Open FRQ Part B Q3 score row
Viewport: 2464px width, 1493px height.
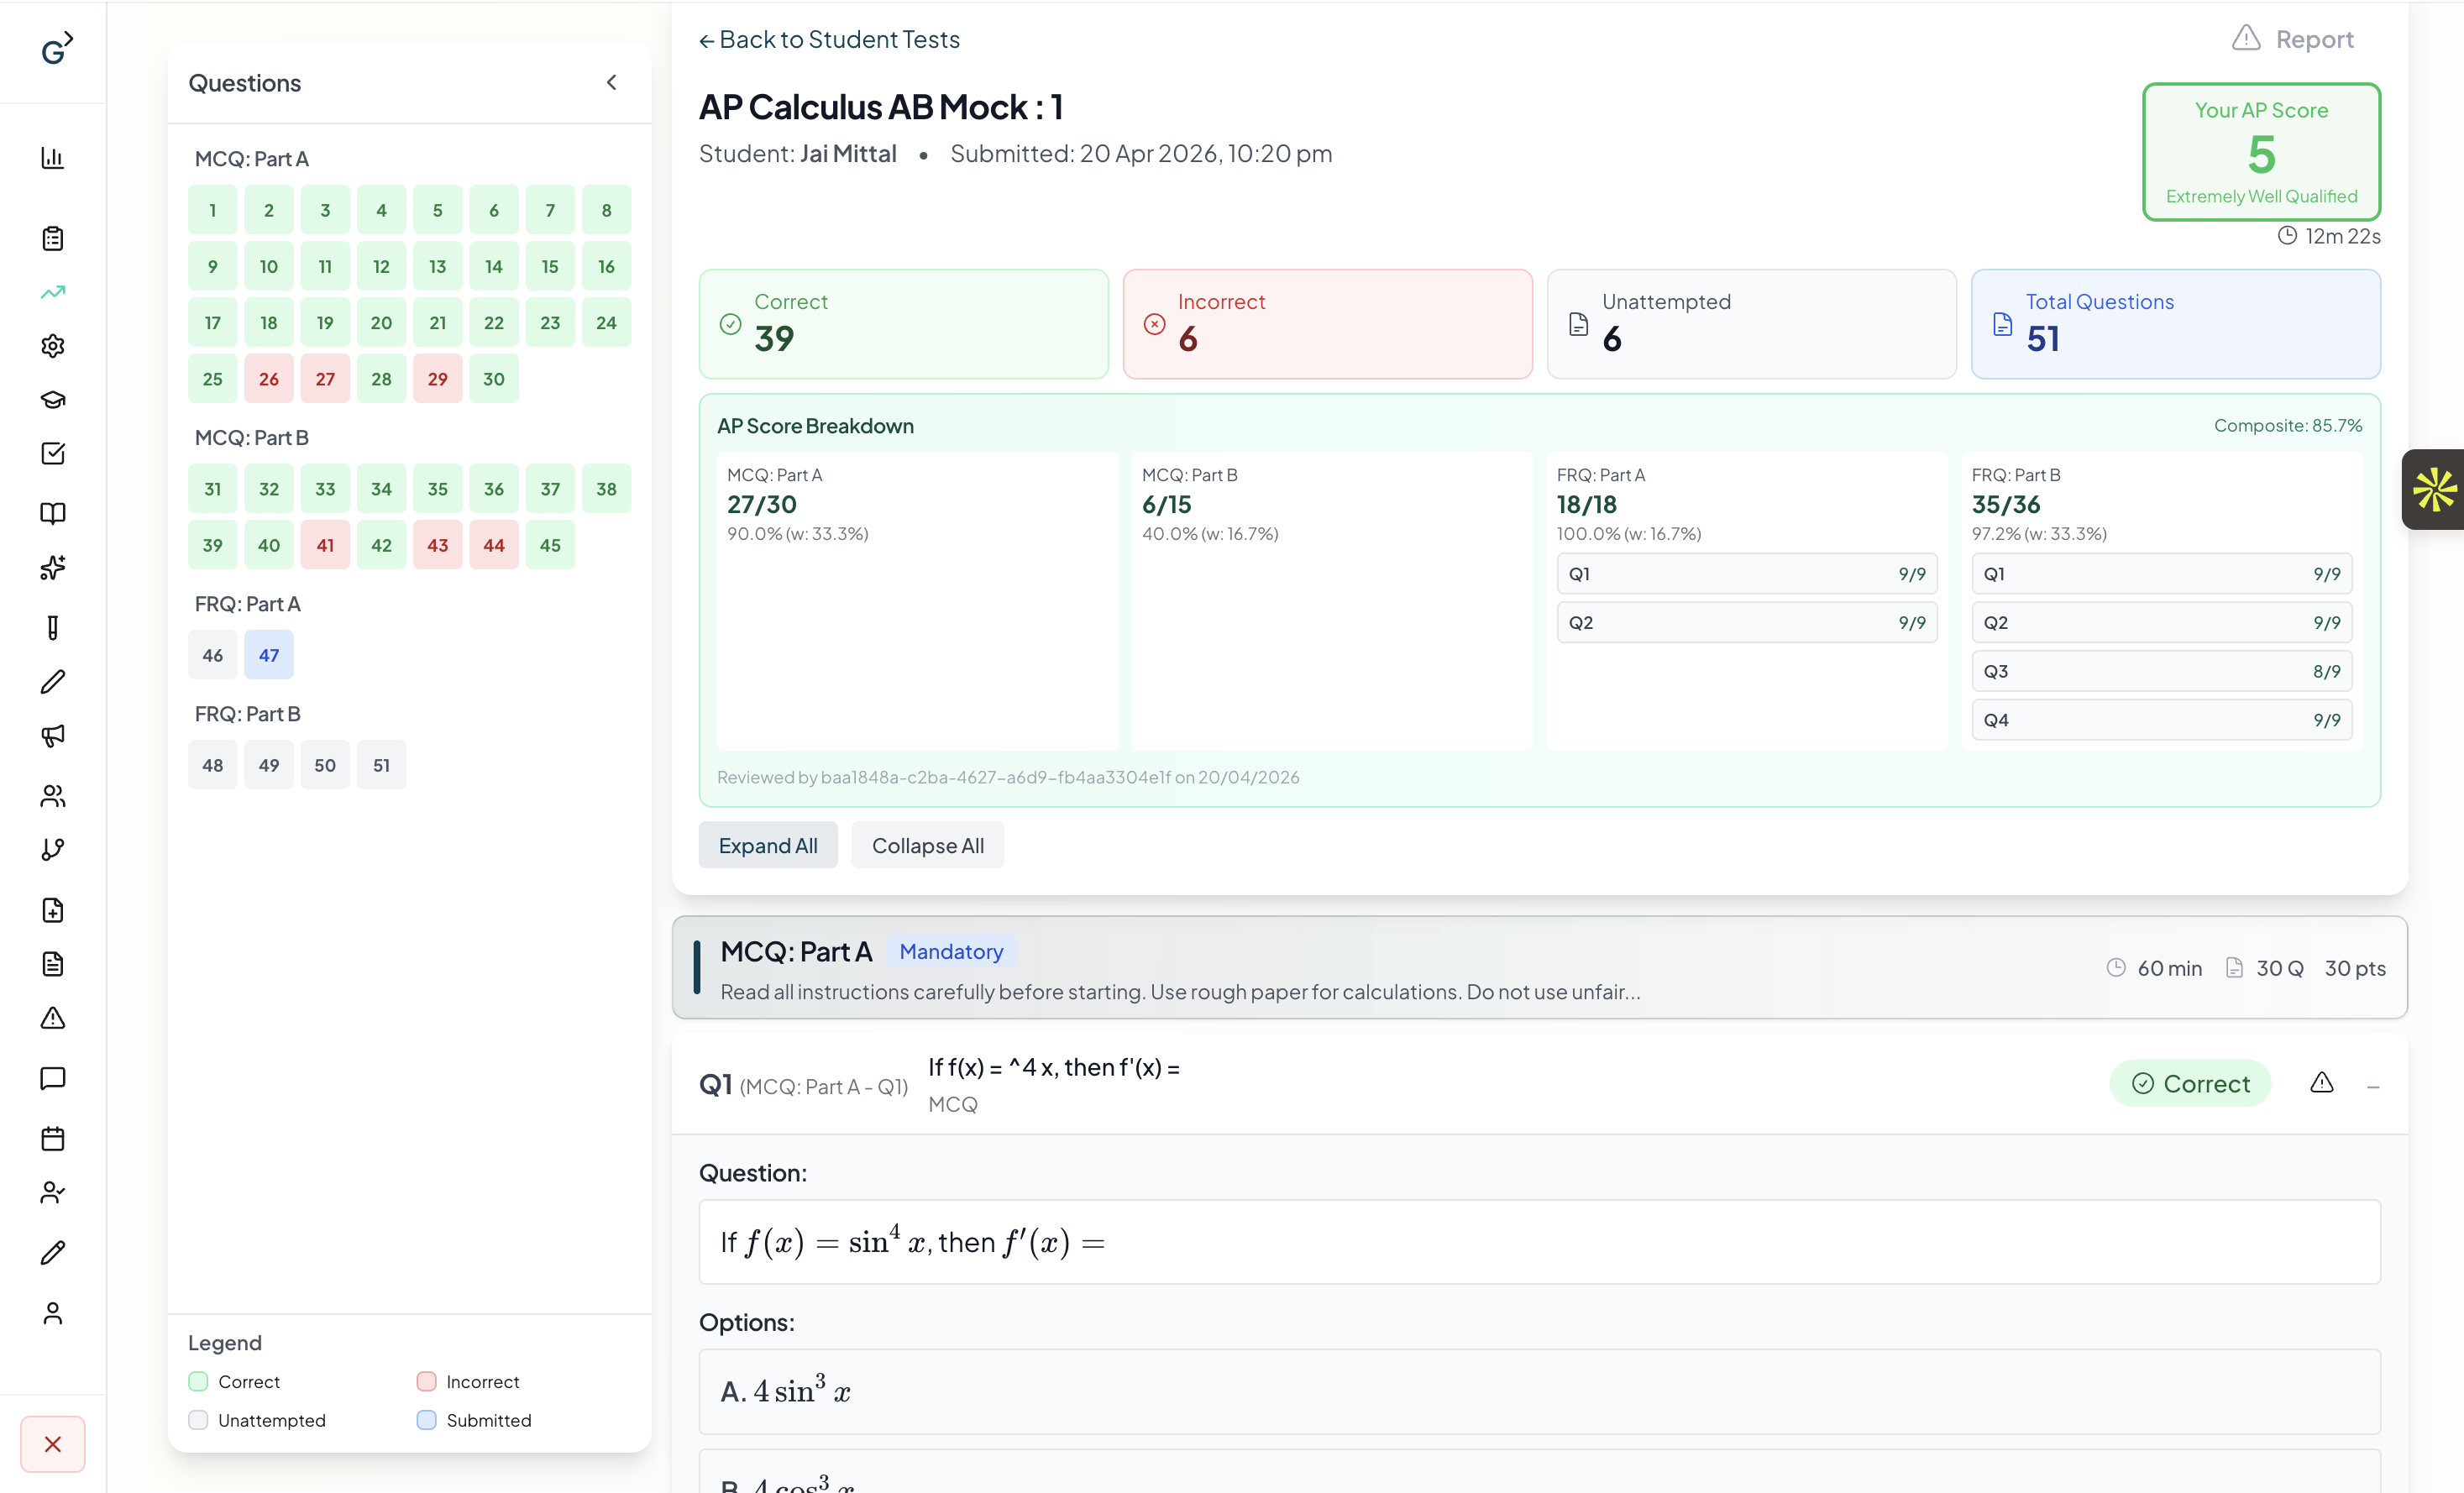coord(2161,671)
